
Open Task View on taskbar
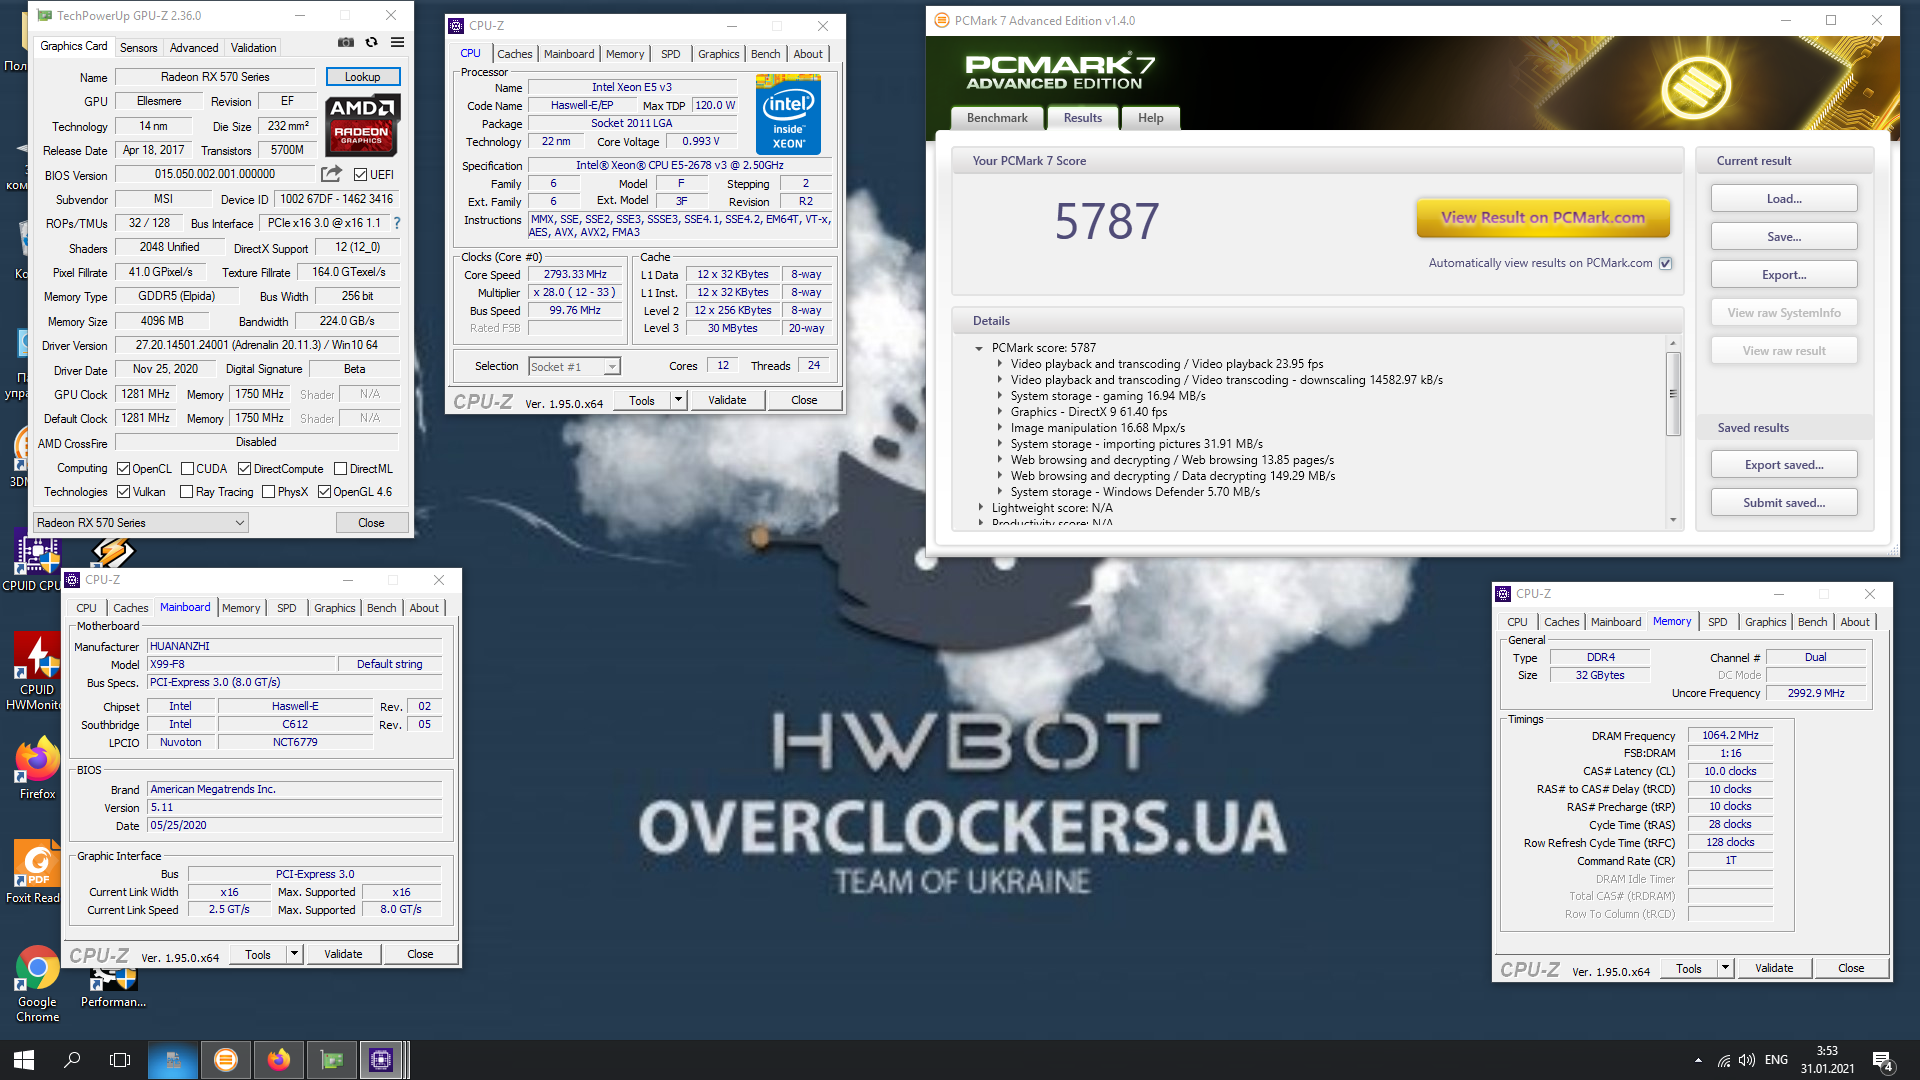pos(120,1060)
